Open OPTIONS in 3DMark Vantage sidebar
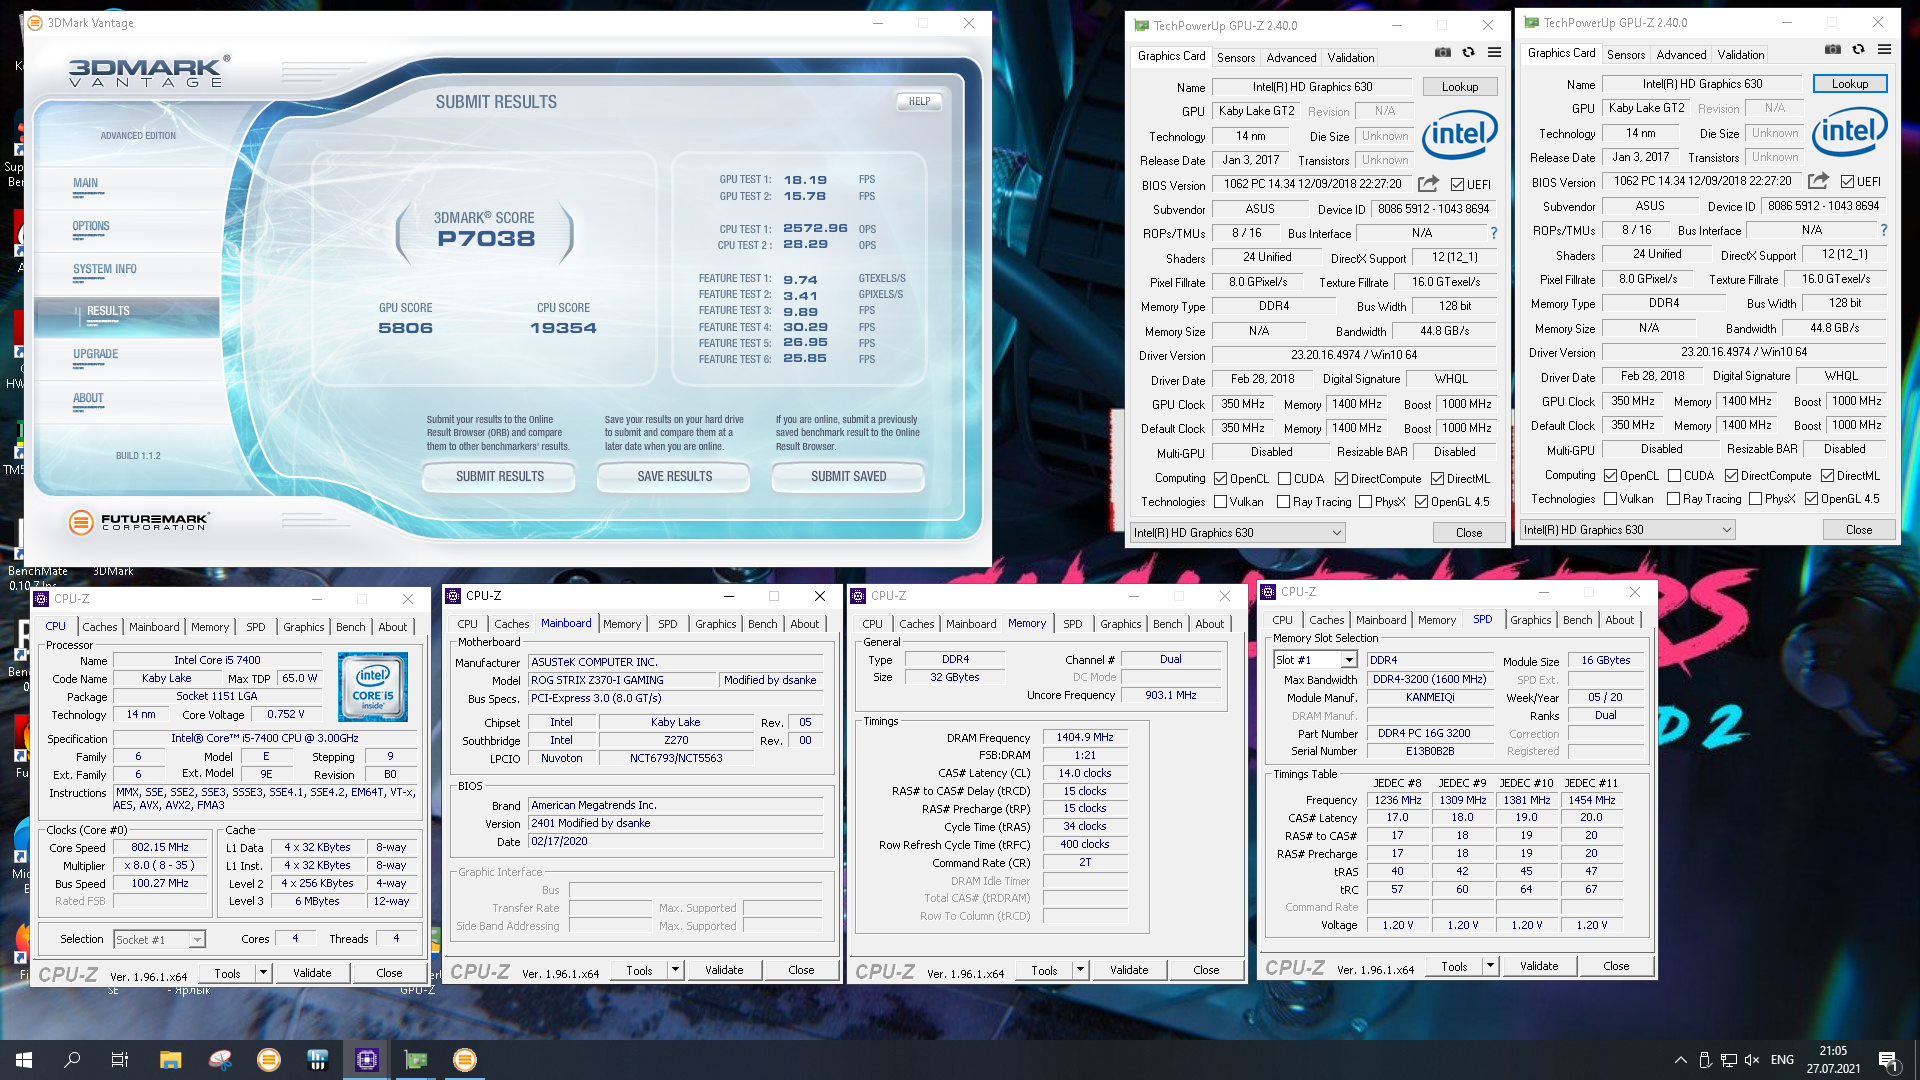The image size is (1920, 1080). (91, 226)
